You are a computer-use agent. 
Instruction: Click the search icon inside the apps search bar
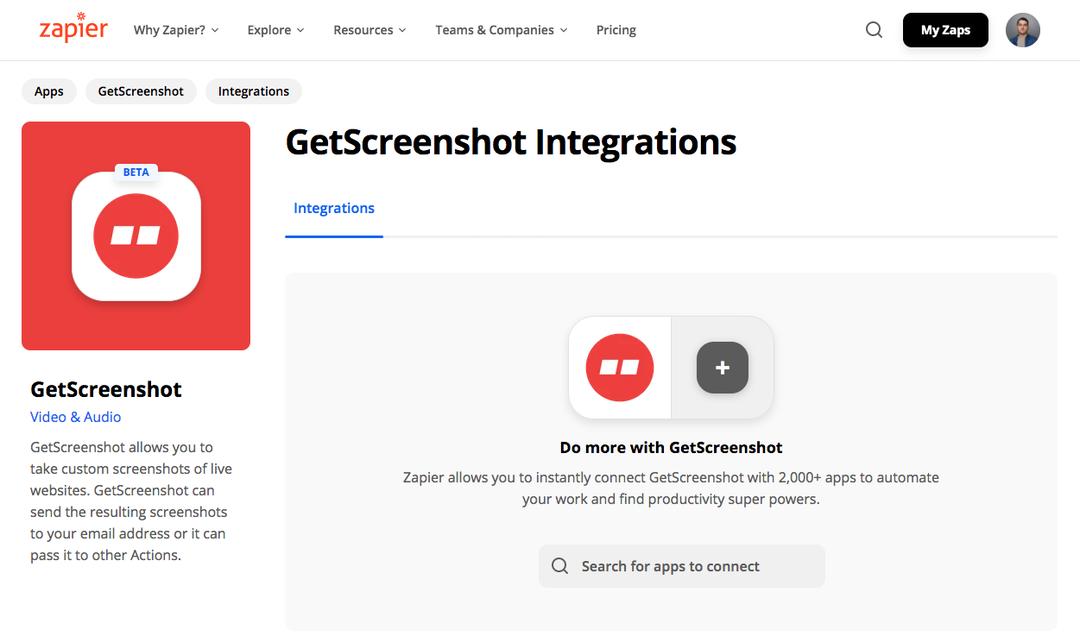[560, 566]
